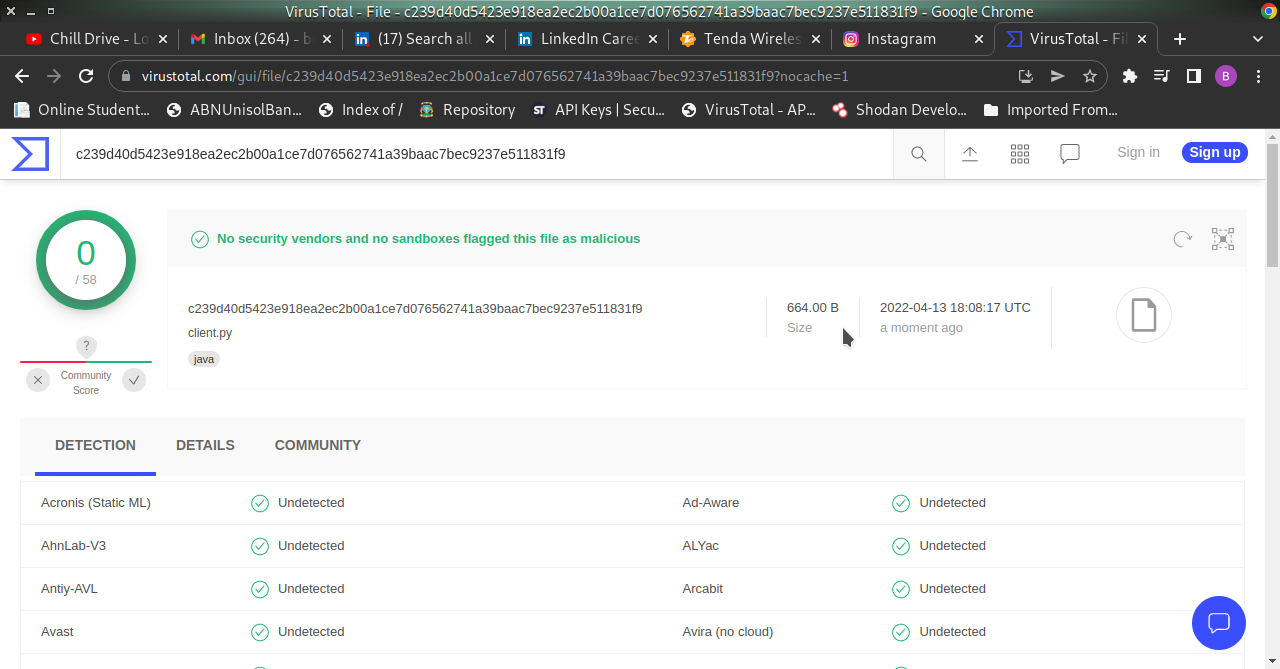
Task: Click the share send icon in the address bar
Action: (x=1058, y=76)
